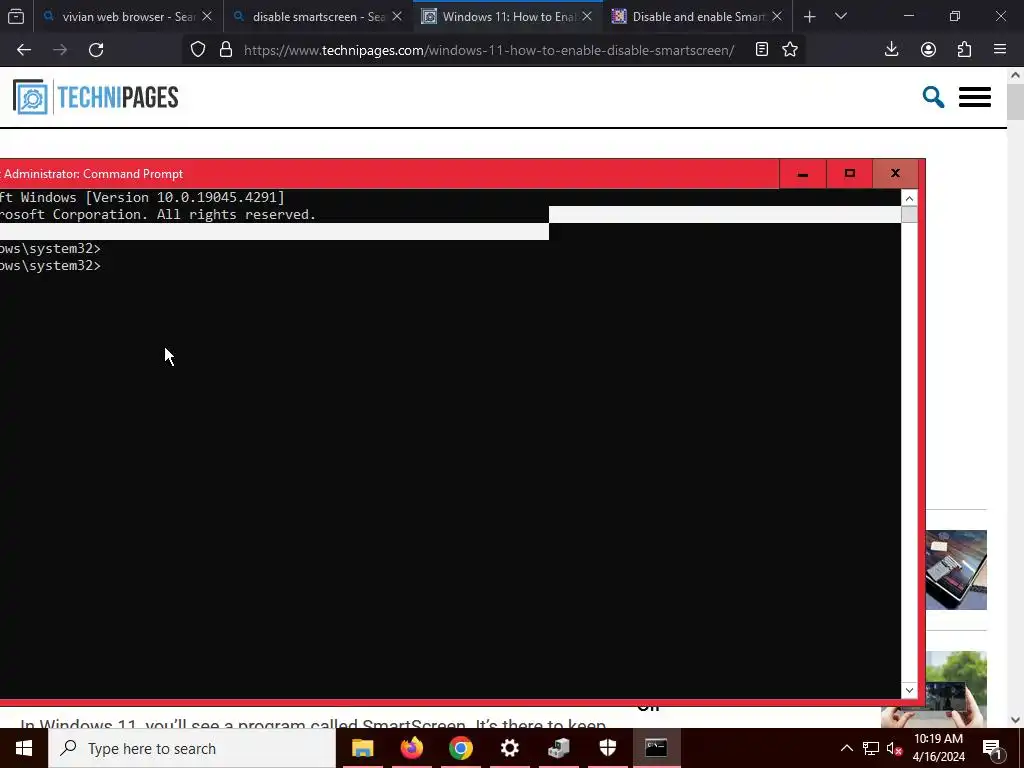This screenshot has width=1024, height=768.
Task: Open Firefox account icon
Action: pos(928,50)
